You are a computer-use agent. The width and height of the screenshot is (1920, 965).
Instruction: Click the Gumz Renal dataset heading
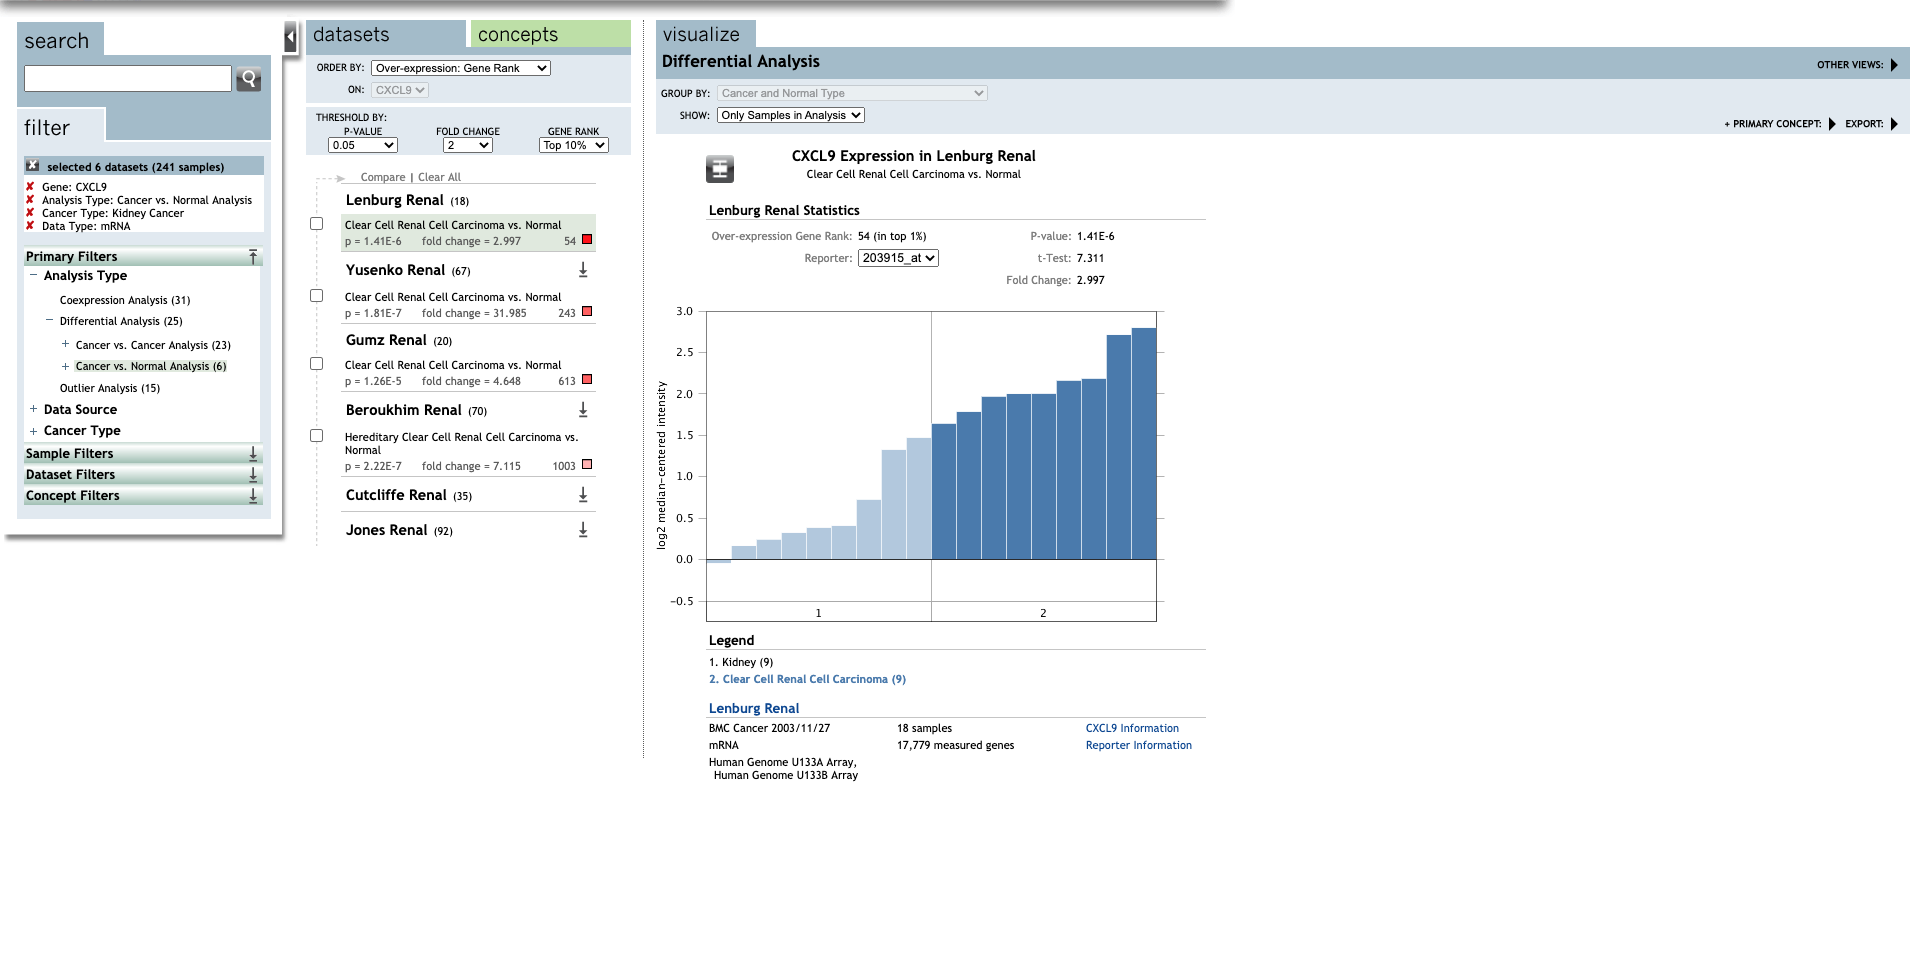[399, 340]
